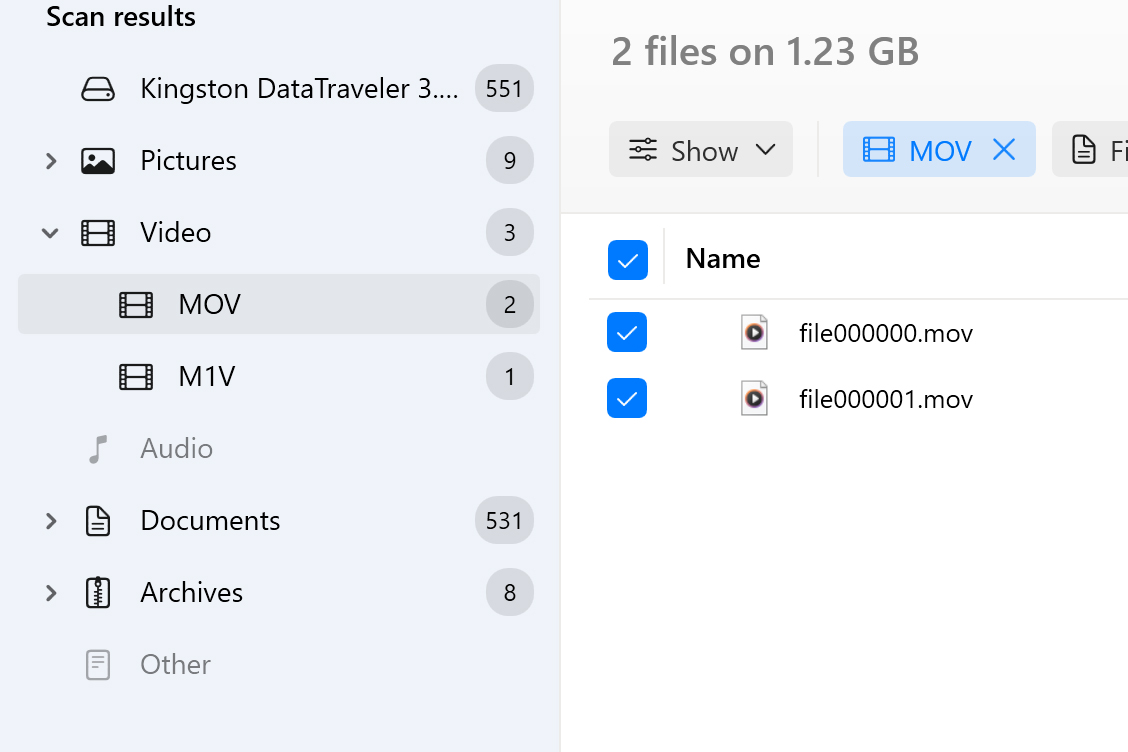This screenshot has width=1128, height=752.
Task: Click the Kingston DataTraveler drive icon
Action: click(x=98, y=90)
